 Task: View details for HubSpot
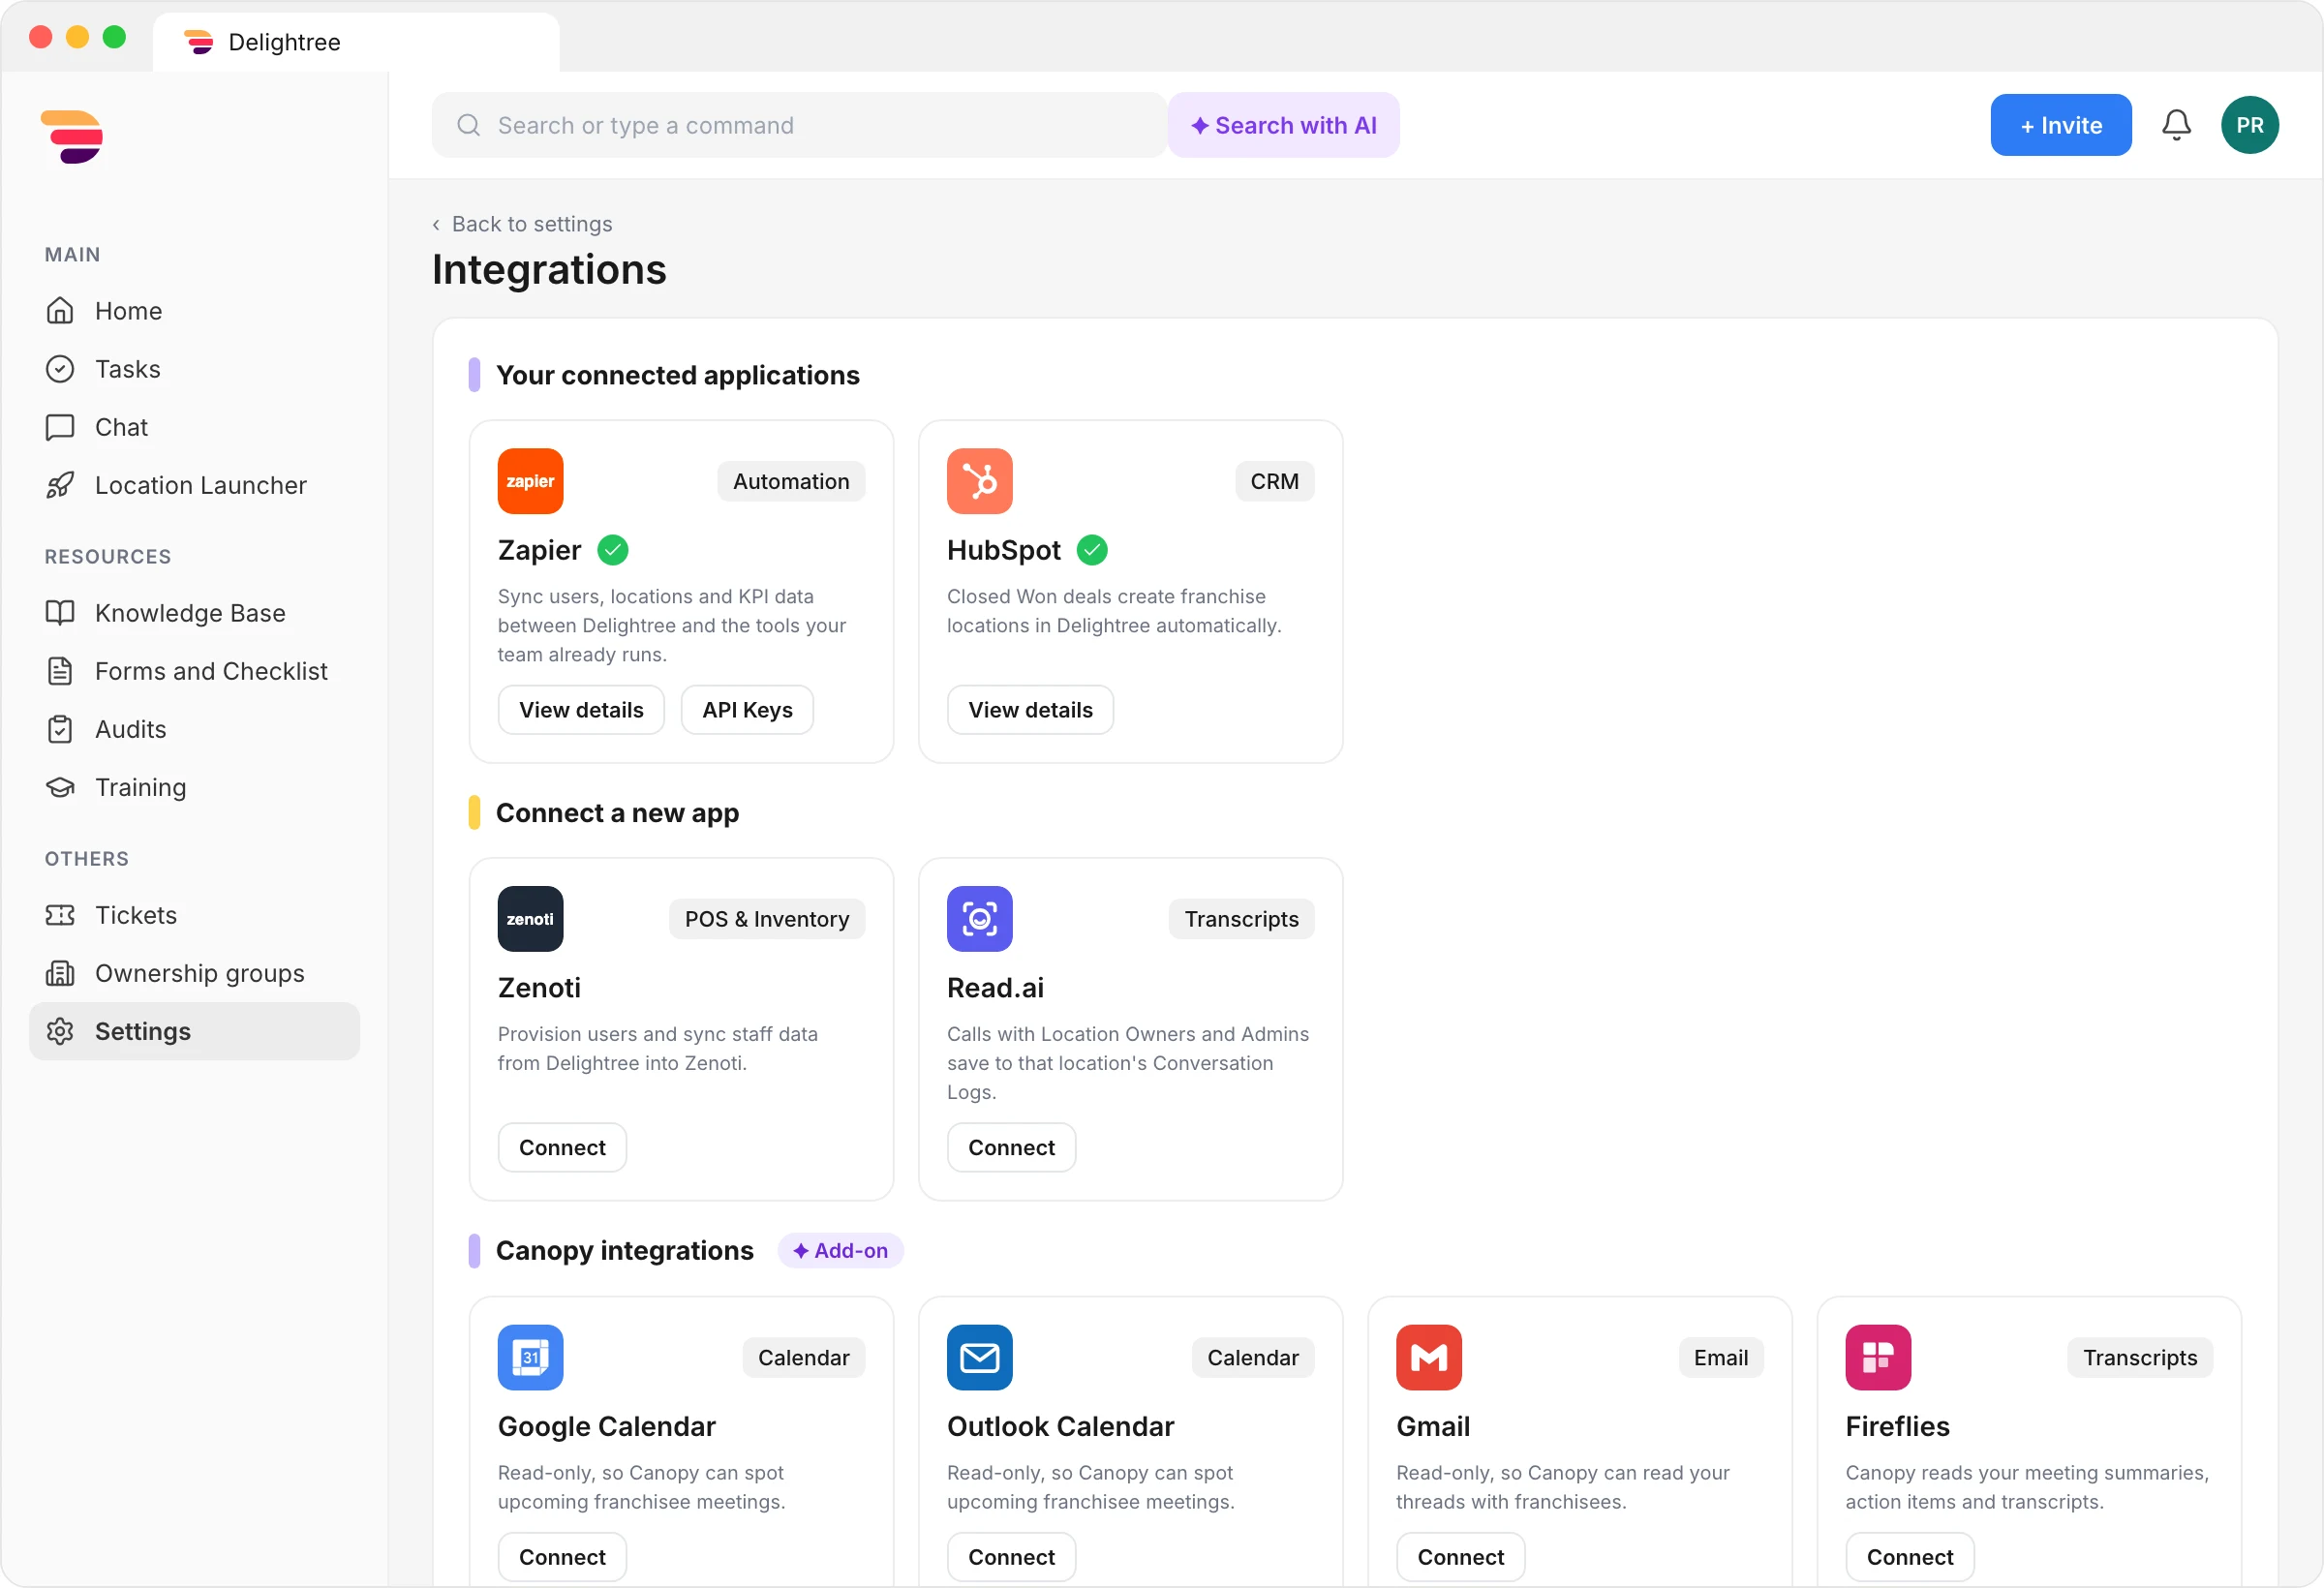coord(1030,710)
